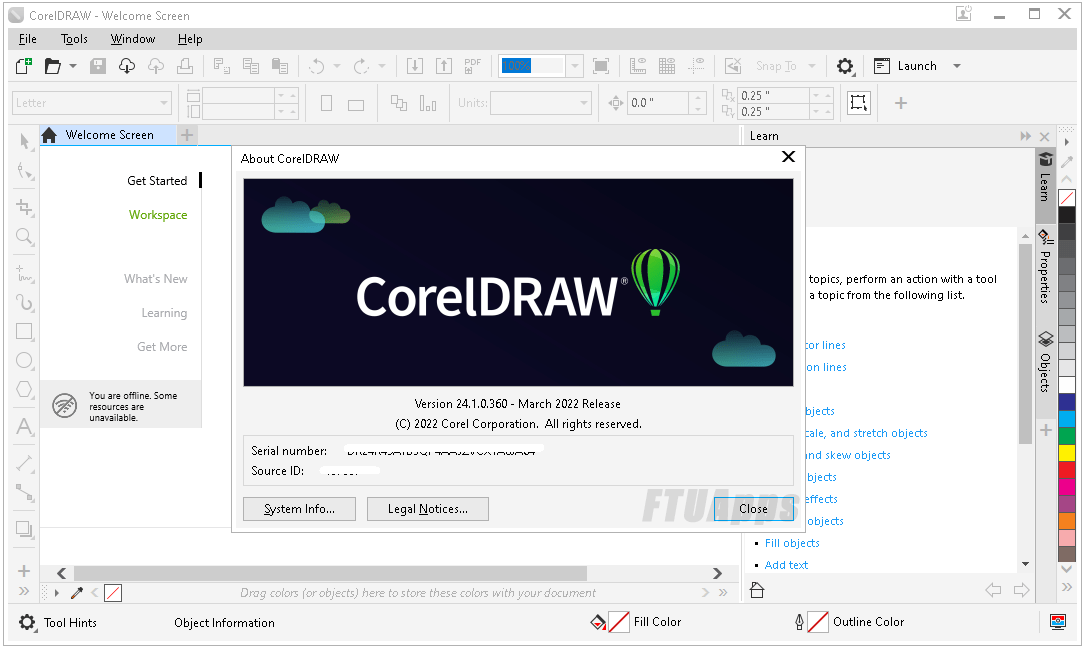The width and height of the screenshot is (1084, 648).
Task: Select the Pick tool
Action: click(x=24, y=141)
